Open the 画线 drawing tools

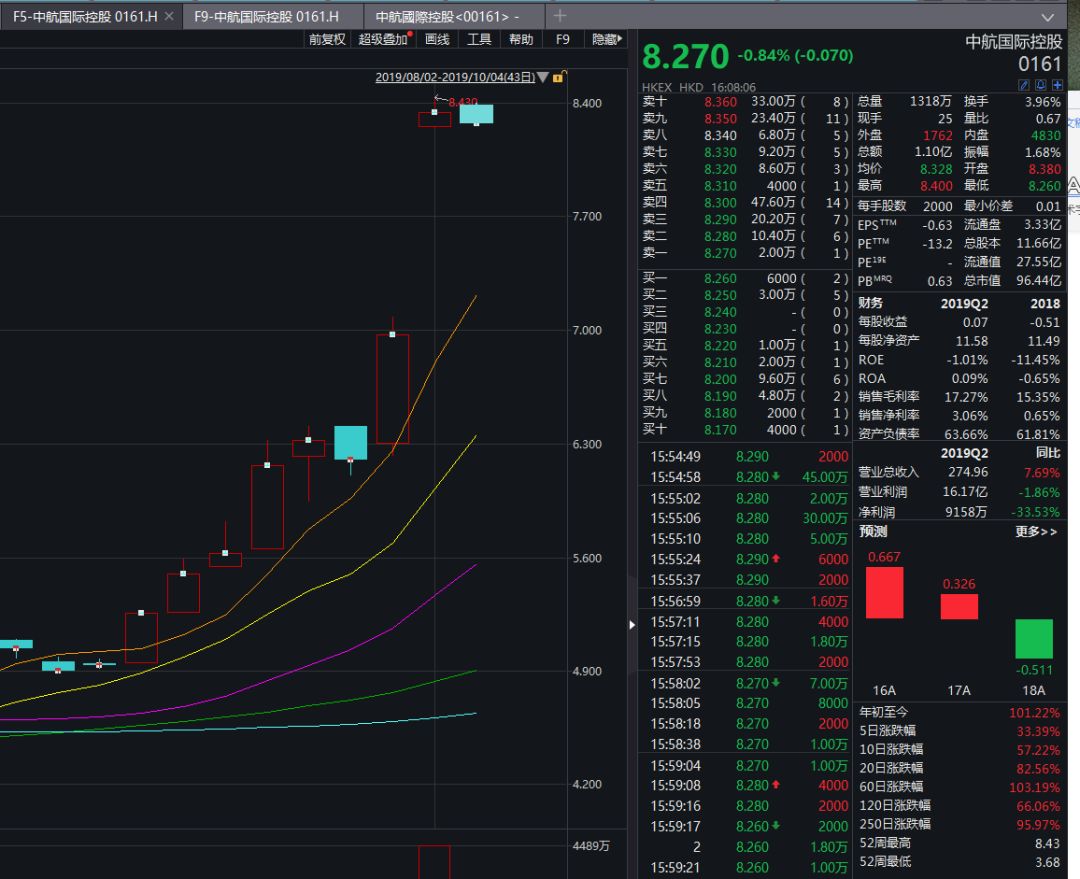tap(437, 39)
